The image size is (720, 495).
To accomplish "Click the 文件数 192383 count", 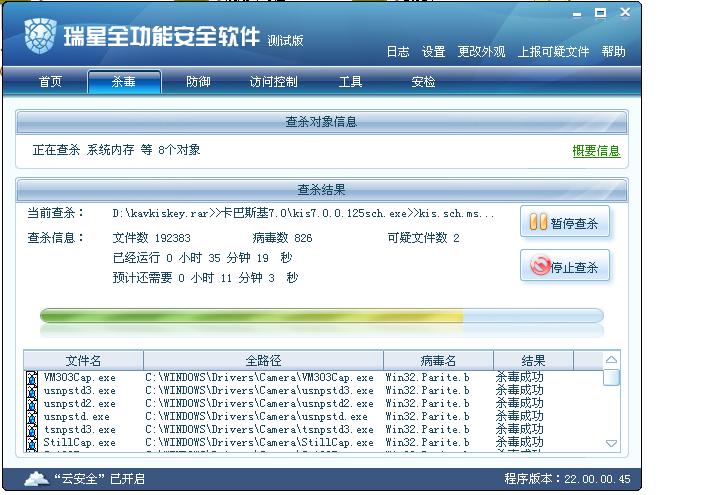I will [152, 238].
